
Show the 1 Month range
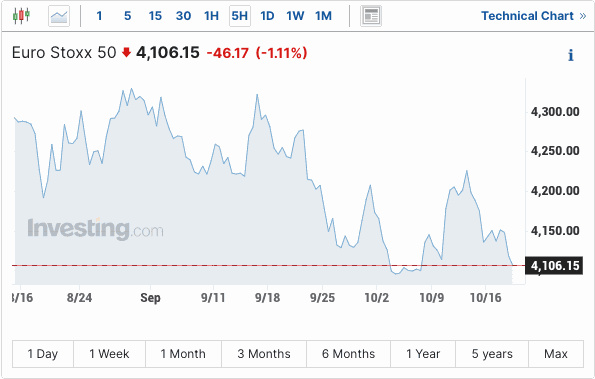tap(183, 354)
